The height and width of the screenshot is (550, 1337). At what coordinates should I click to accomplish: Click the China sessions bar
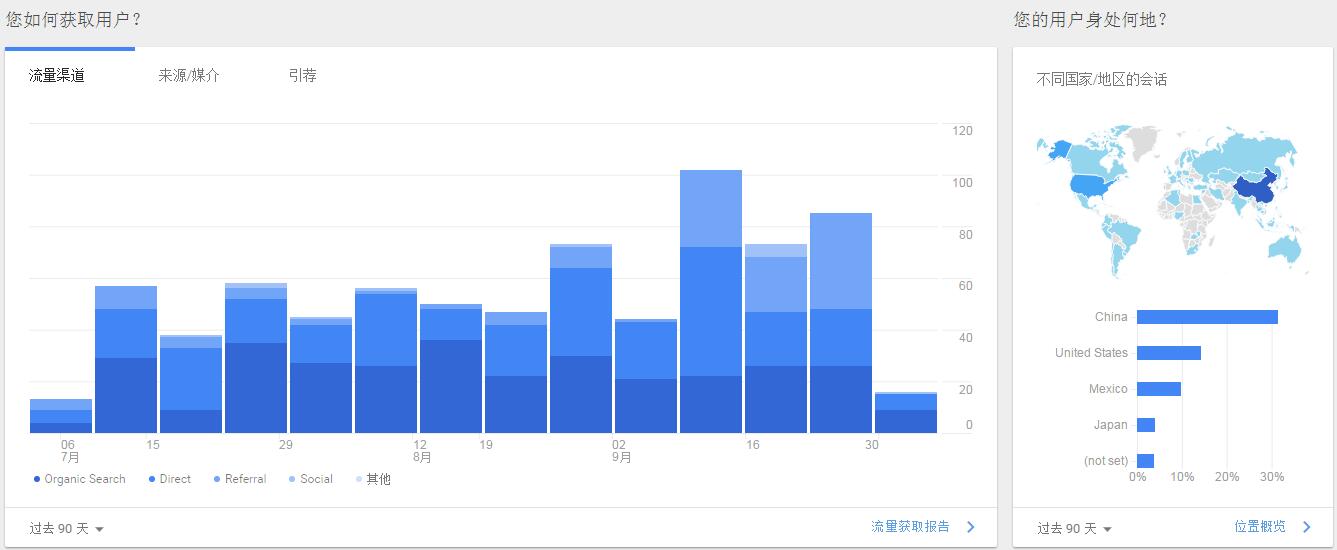click(1207, 317)
